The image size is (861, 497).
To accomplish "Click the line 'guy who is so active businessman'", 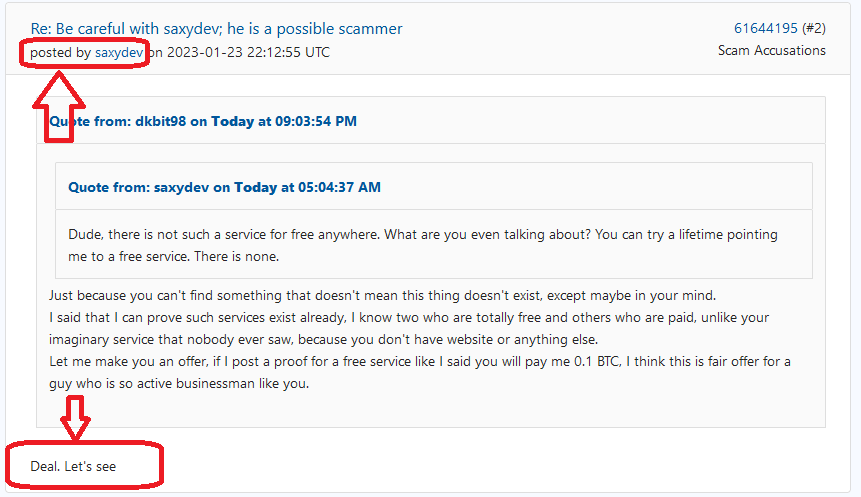I will (x=179, y=383).
